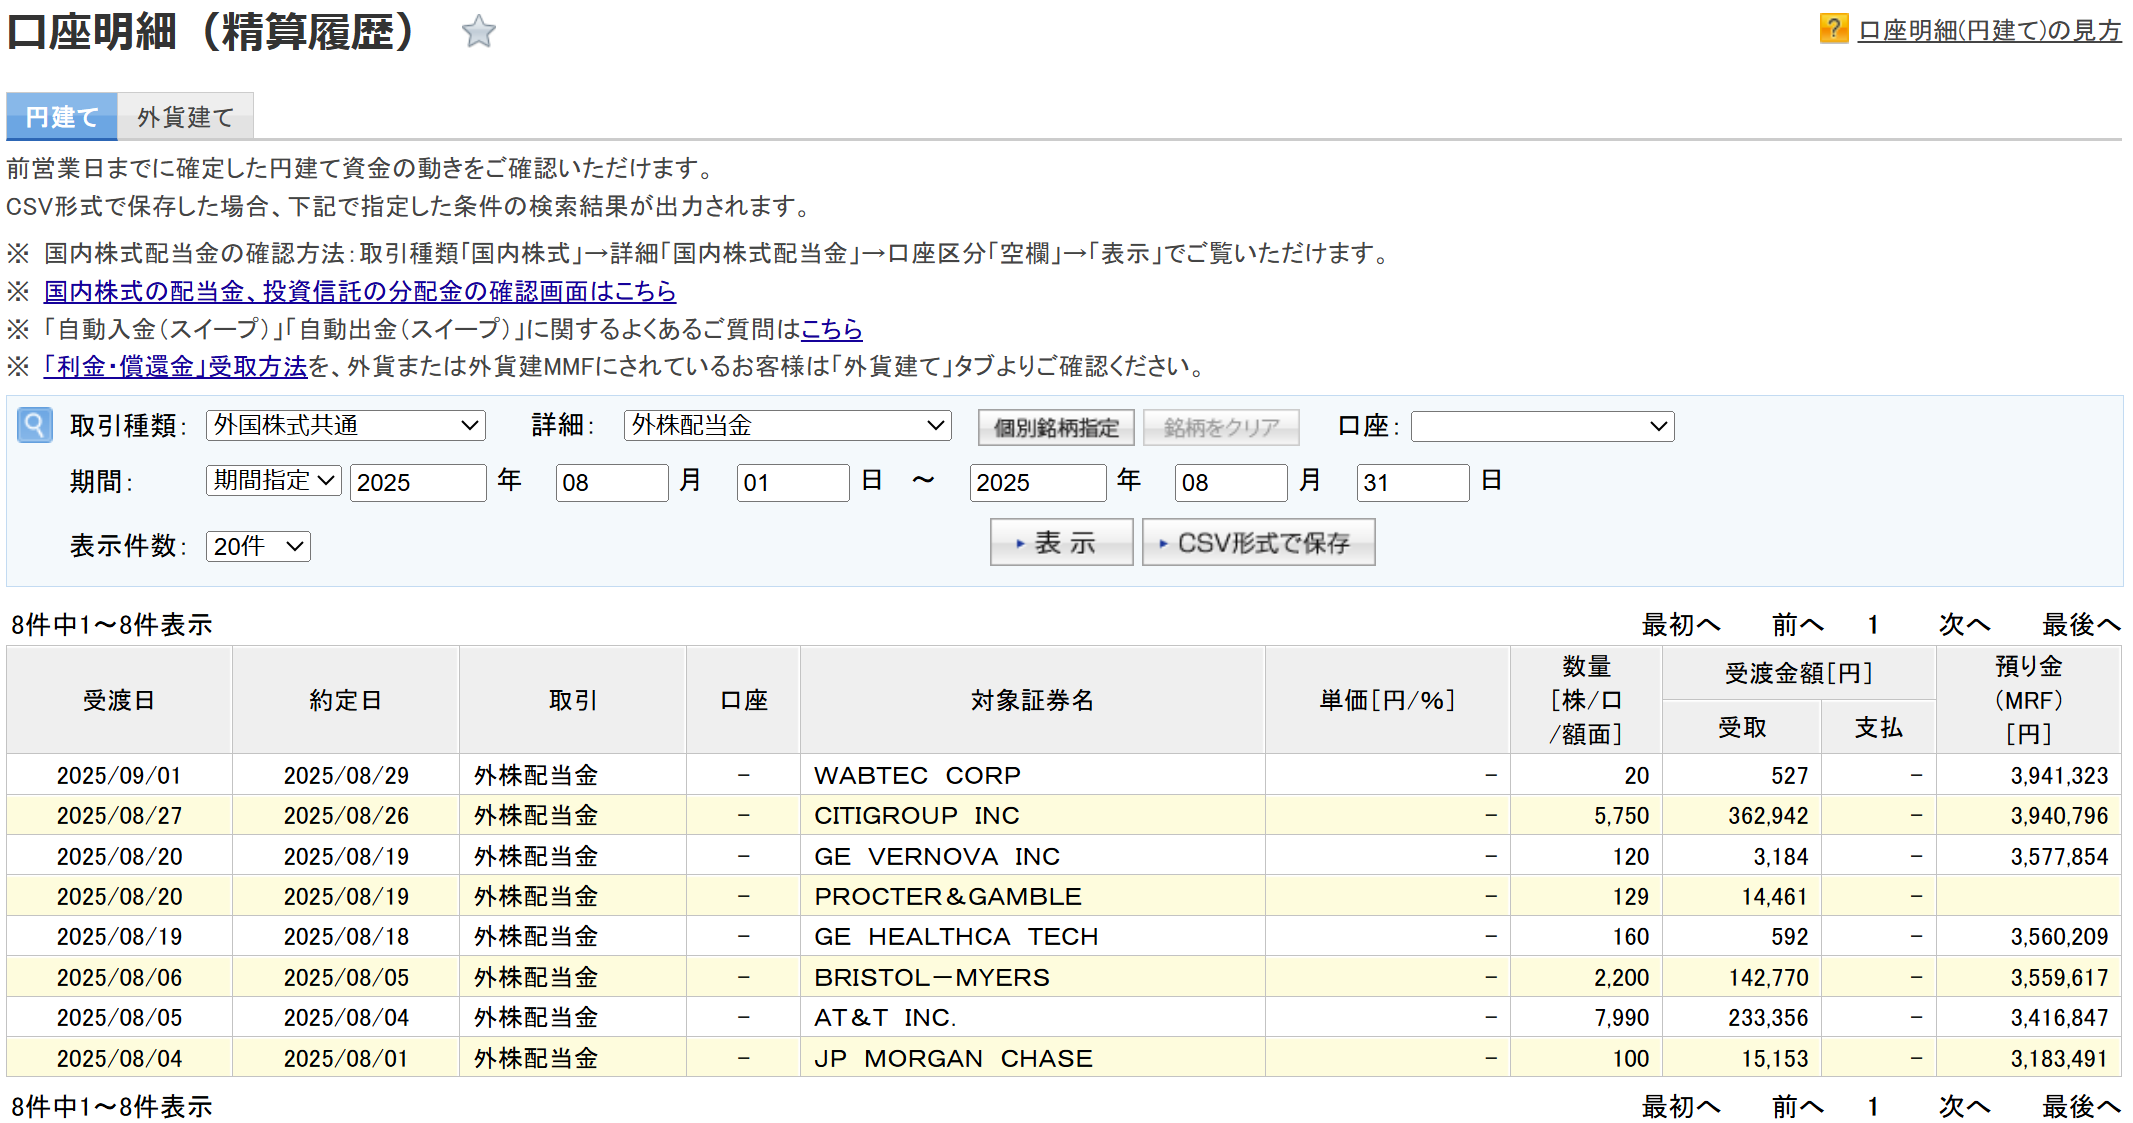Click the favorite star icon beside the title
This screenshot has height=1123, width=2133.
coord(478,31)
